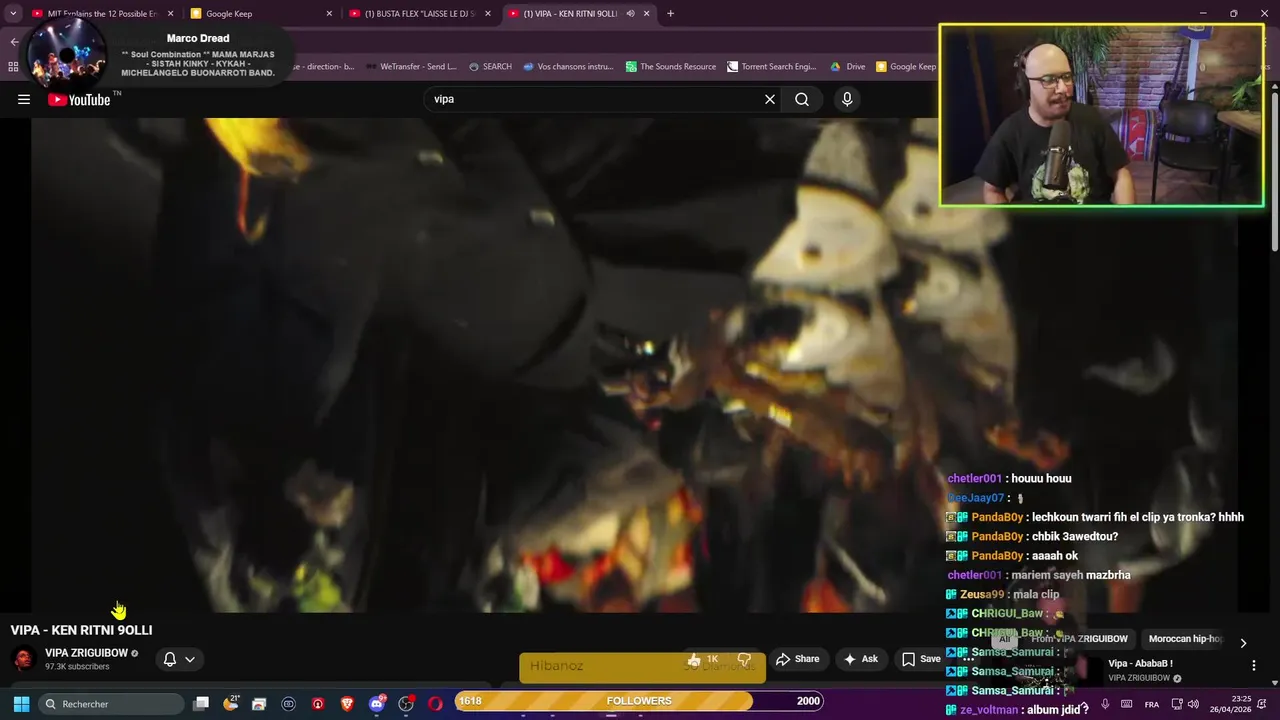1280x720 pixels.
Task: Go to the YouTube home logo
Action: [x=79, y=99]
